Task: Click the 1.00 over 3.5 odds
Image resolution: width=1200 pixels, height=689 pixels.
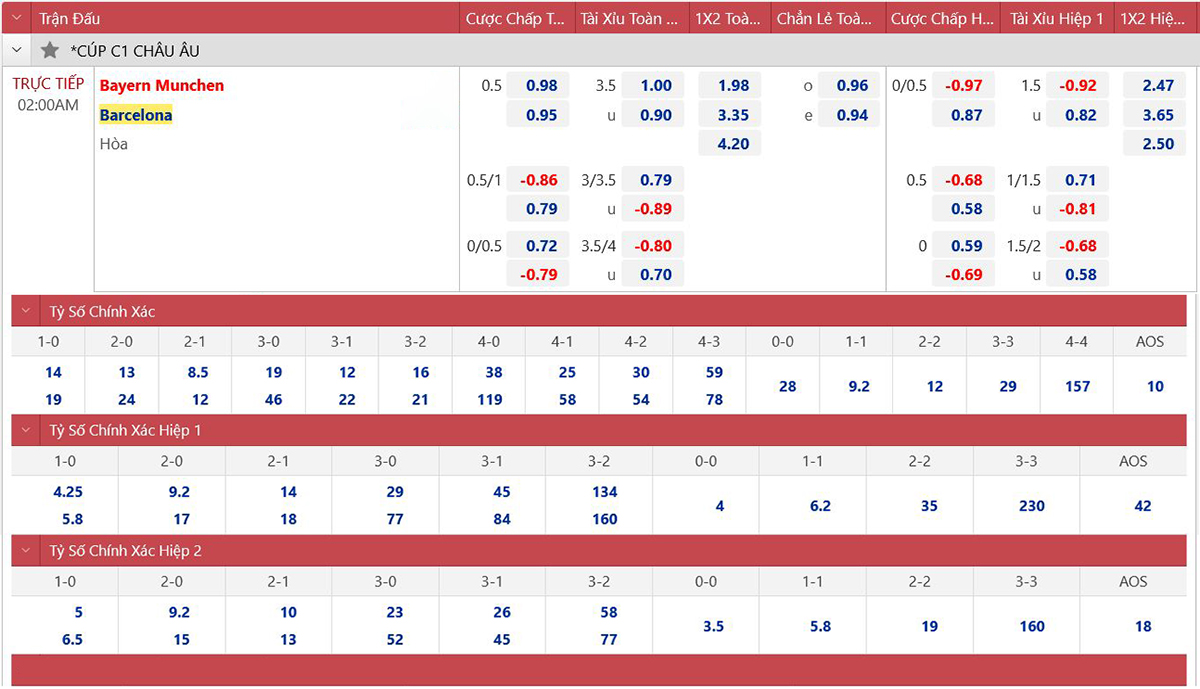Action: (x=656, y=86)
